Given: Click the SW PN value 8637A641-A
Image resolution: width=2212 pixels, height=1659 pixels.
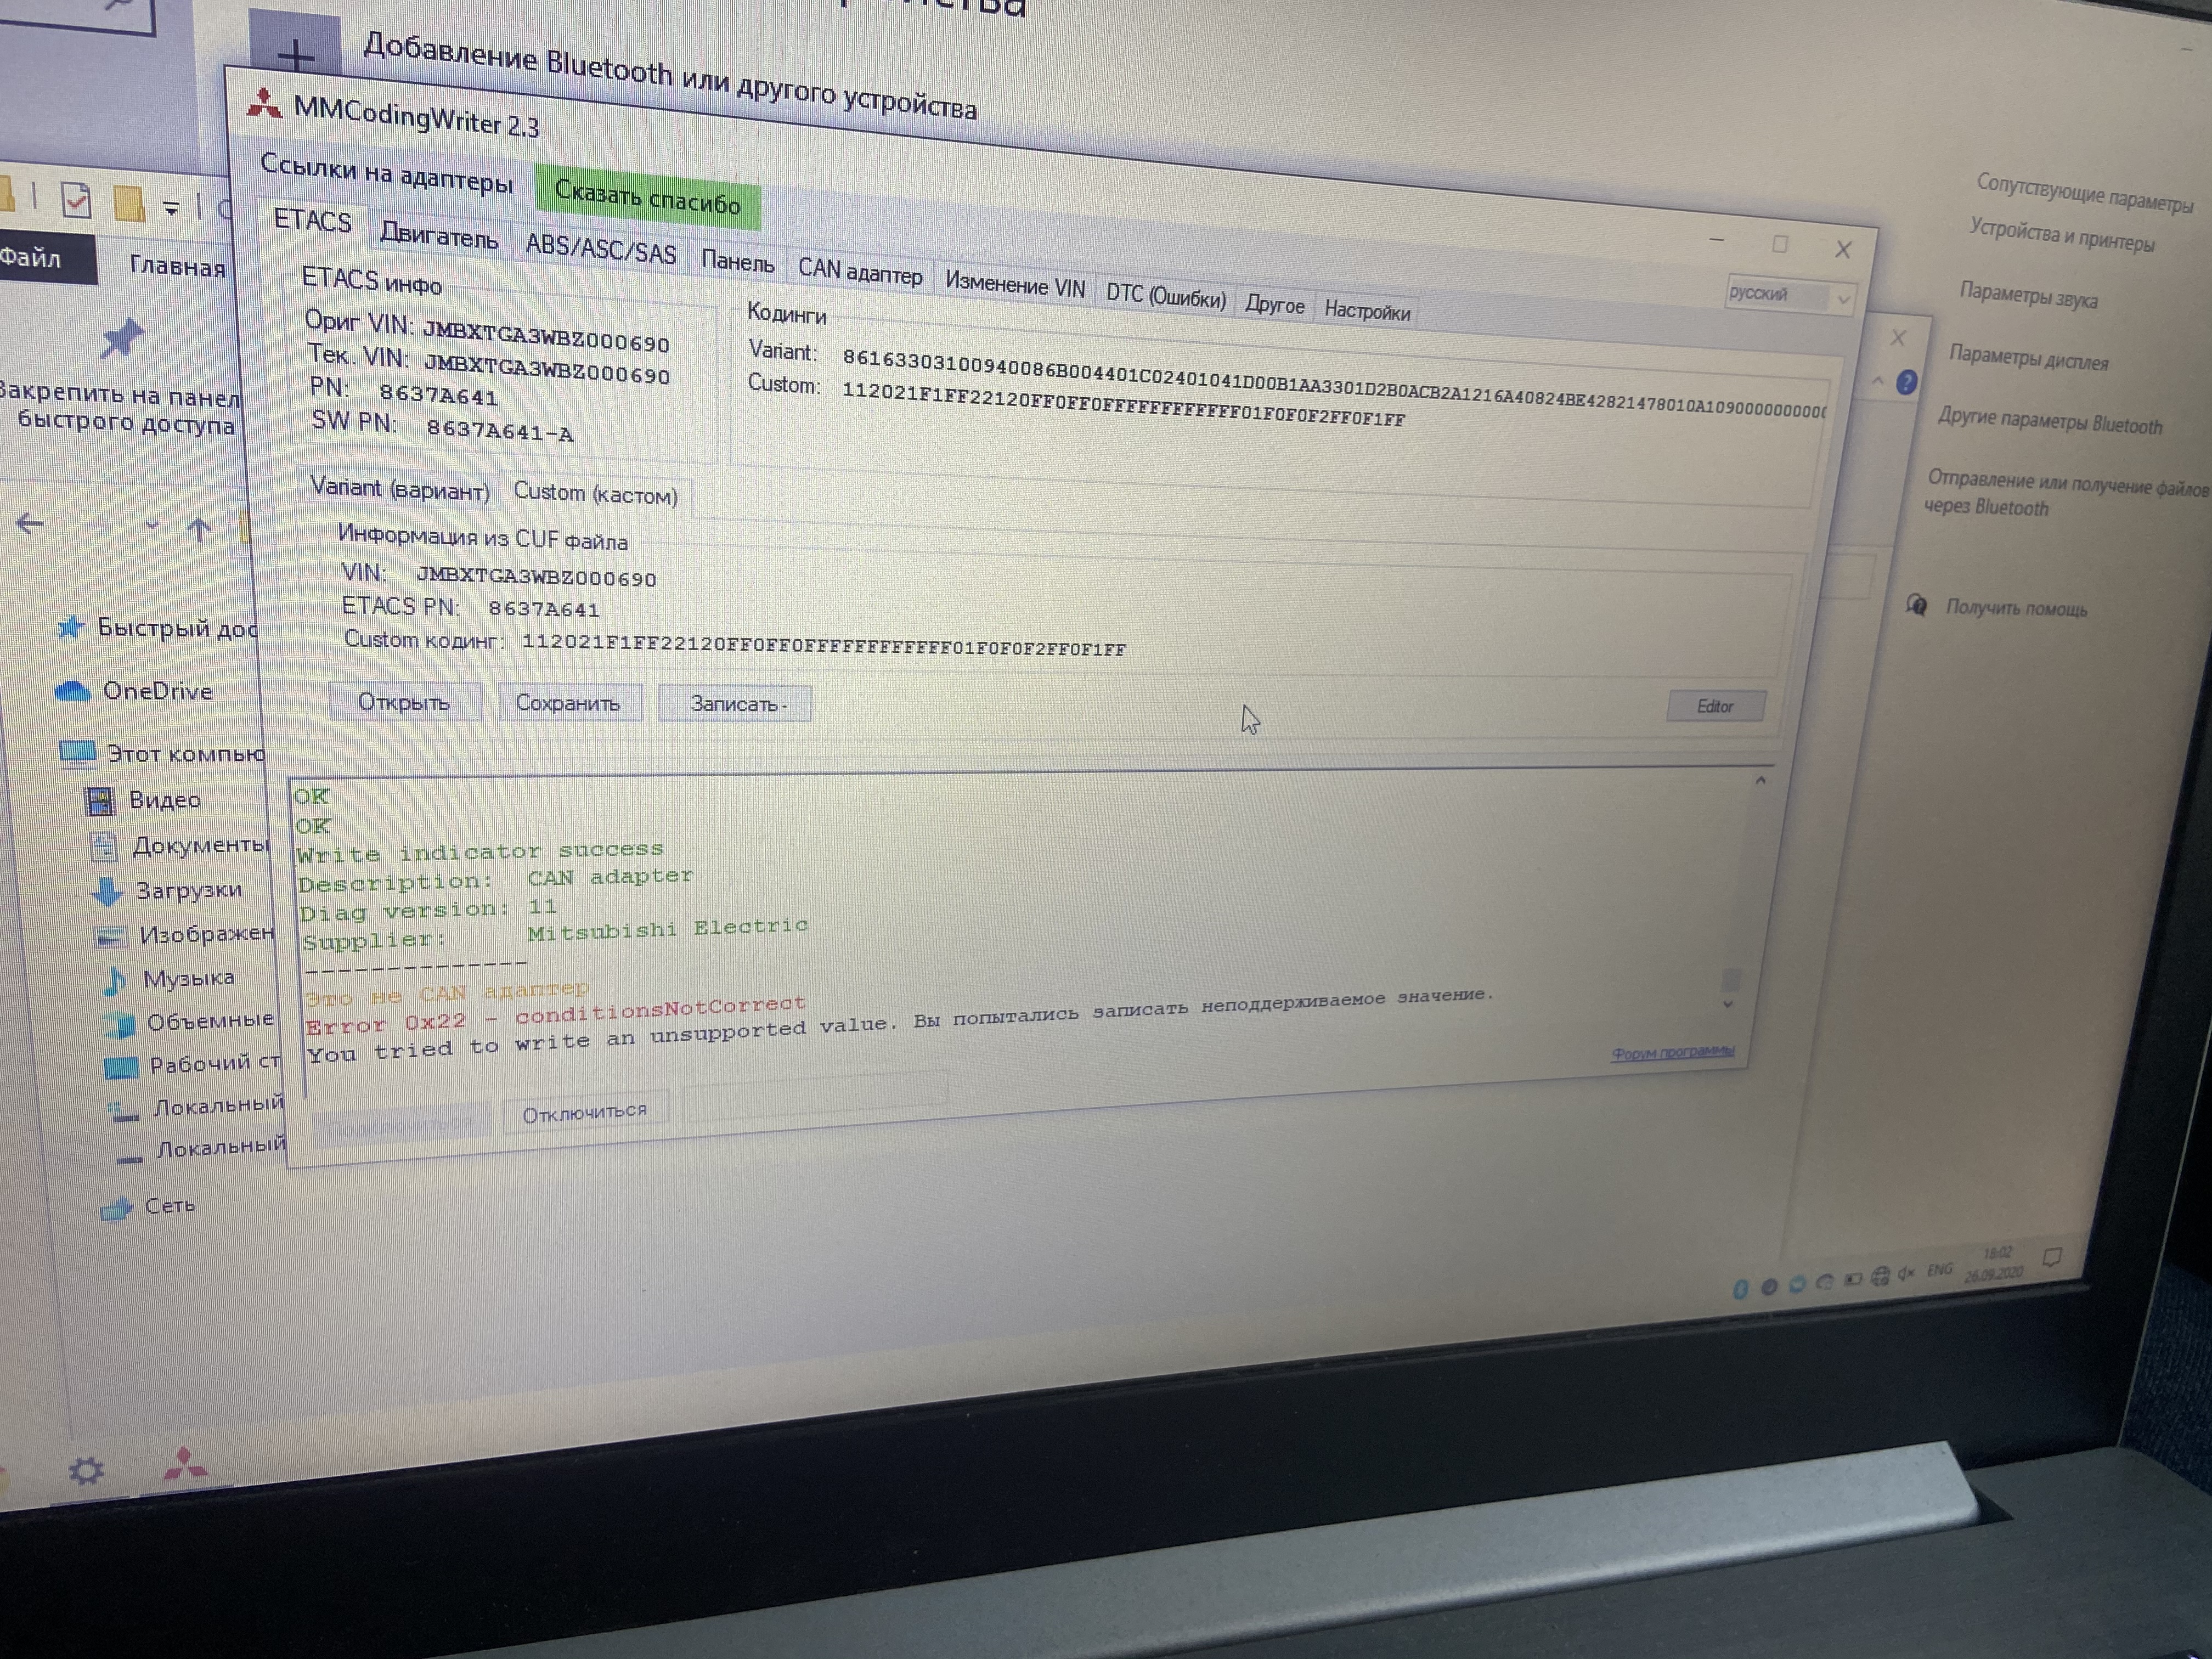Looking at the screenshot, I should [500, 431].
